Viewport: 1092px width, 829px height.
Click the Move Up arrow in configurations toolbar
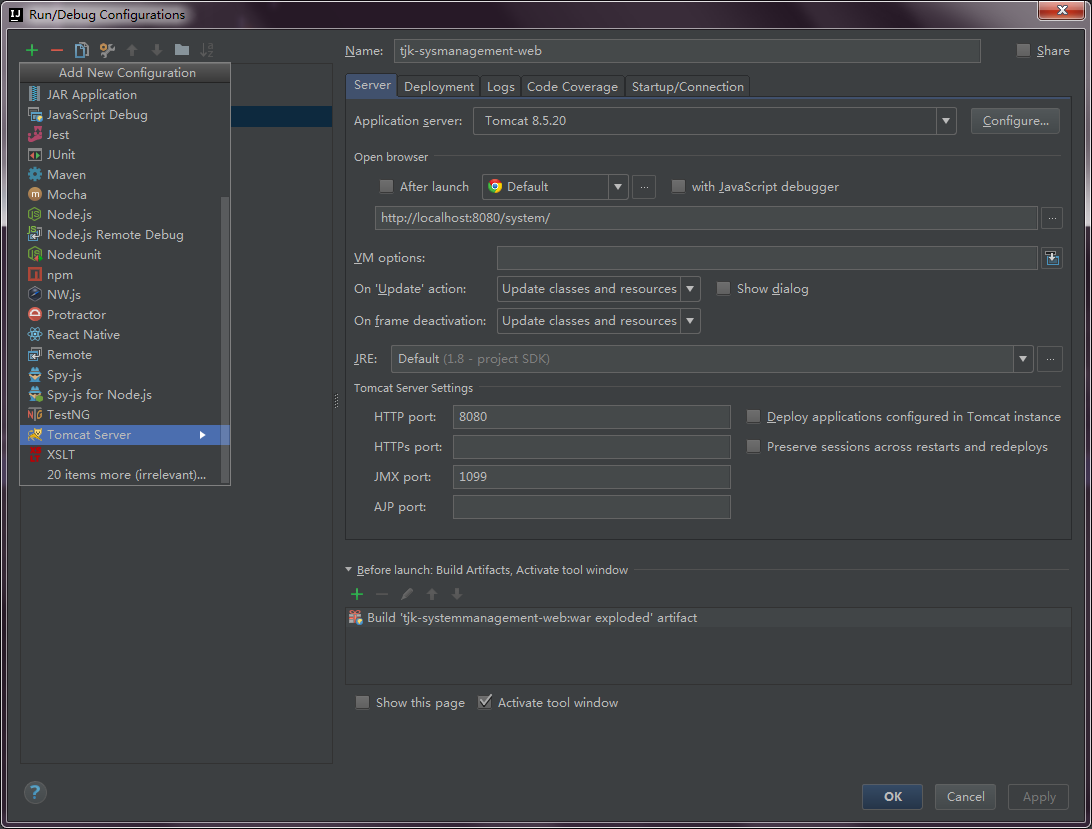tap(132, 50)
